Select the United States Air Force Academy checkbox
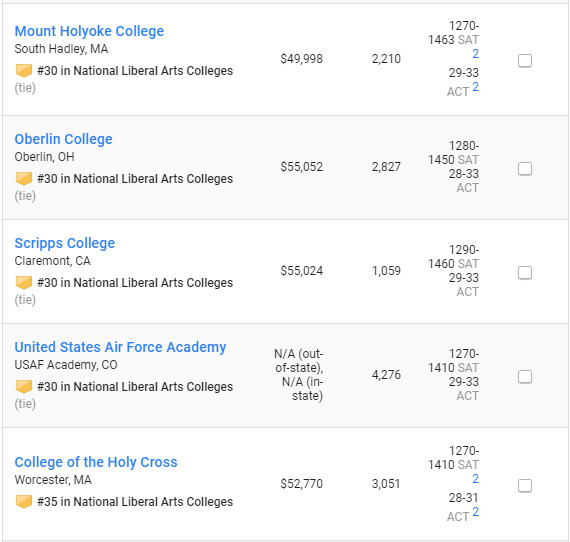The height and width of the screenshot is (542, 570). (x=525, y=377)
